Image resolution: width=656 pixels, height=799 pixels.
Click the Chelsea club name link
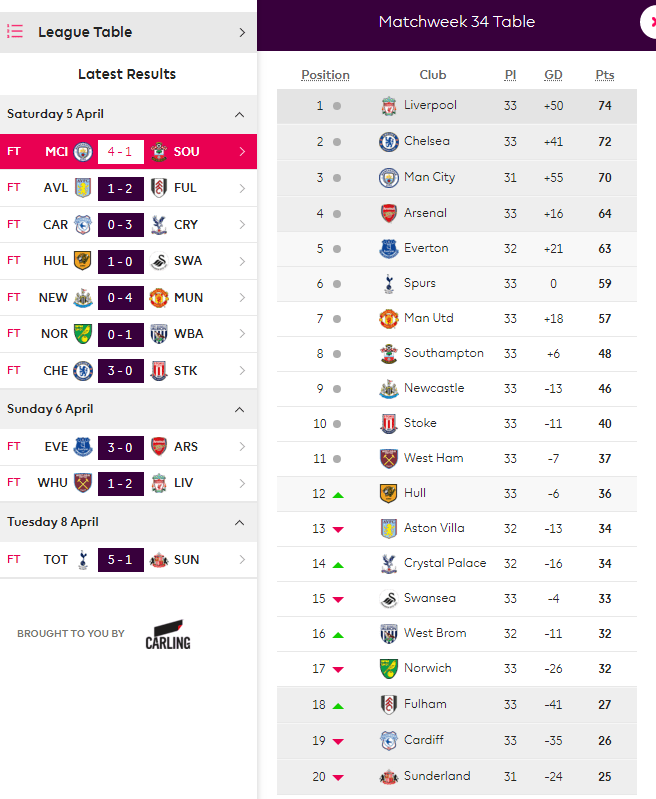tap(427, 141)
